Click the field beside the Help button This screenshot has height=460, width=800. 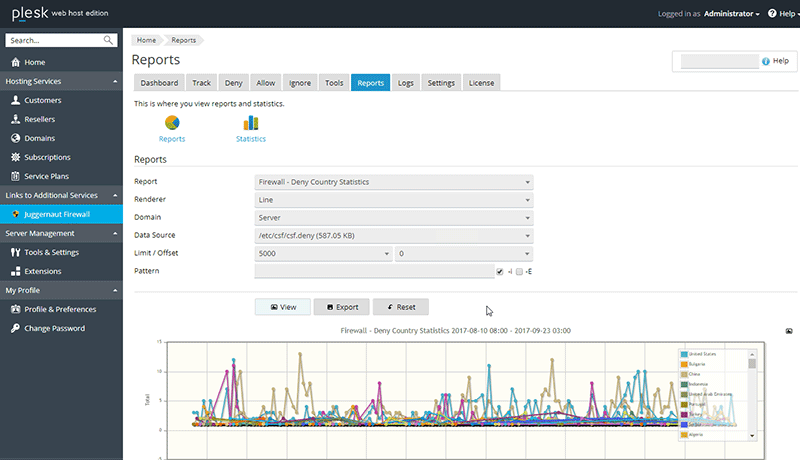pos(720,61)
